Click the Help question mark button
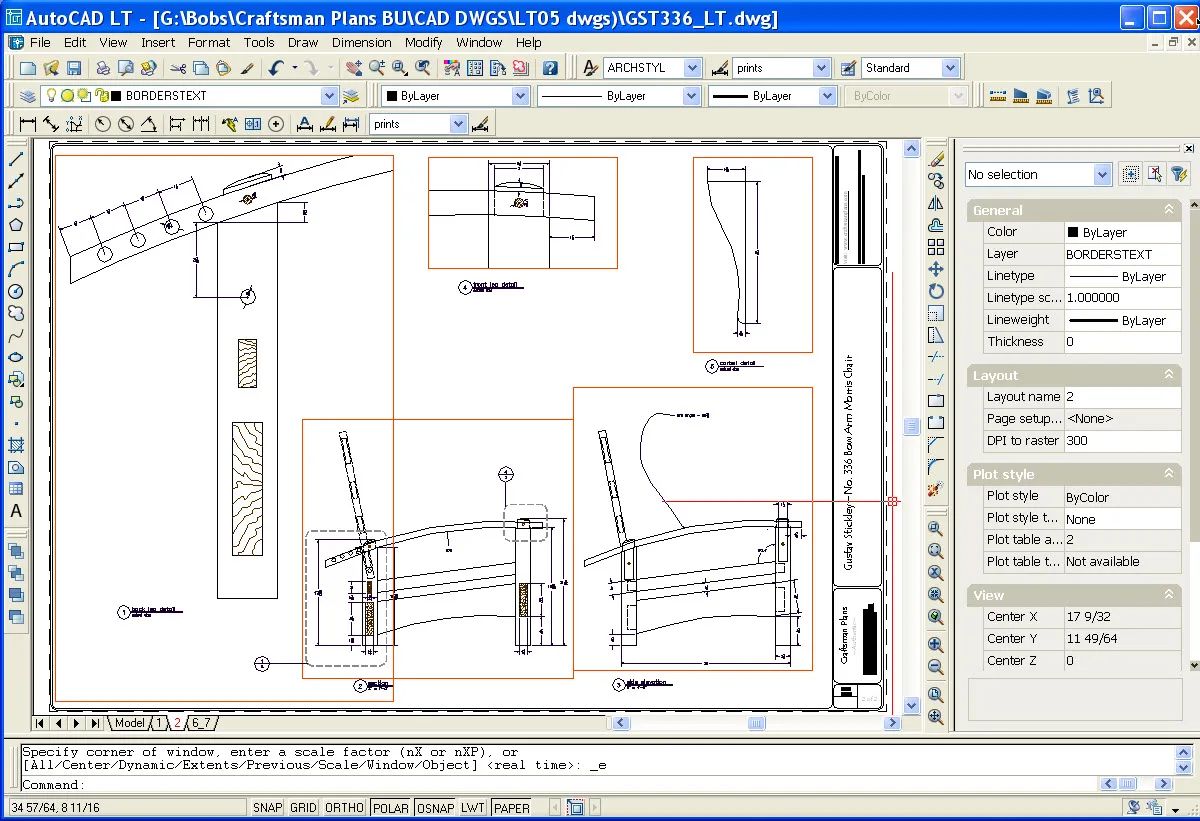Screen dimensions: 1200x821 (x=551, y=67)
